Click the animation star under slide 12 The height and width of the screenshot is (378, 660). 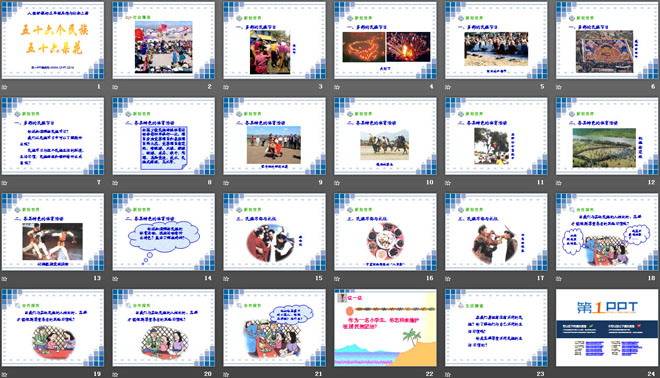point(559,183)
